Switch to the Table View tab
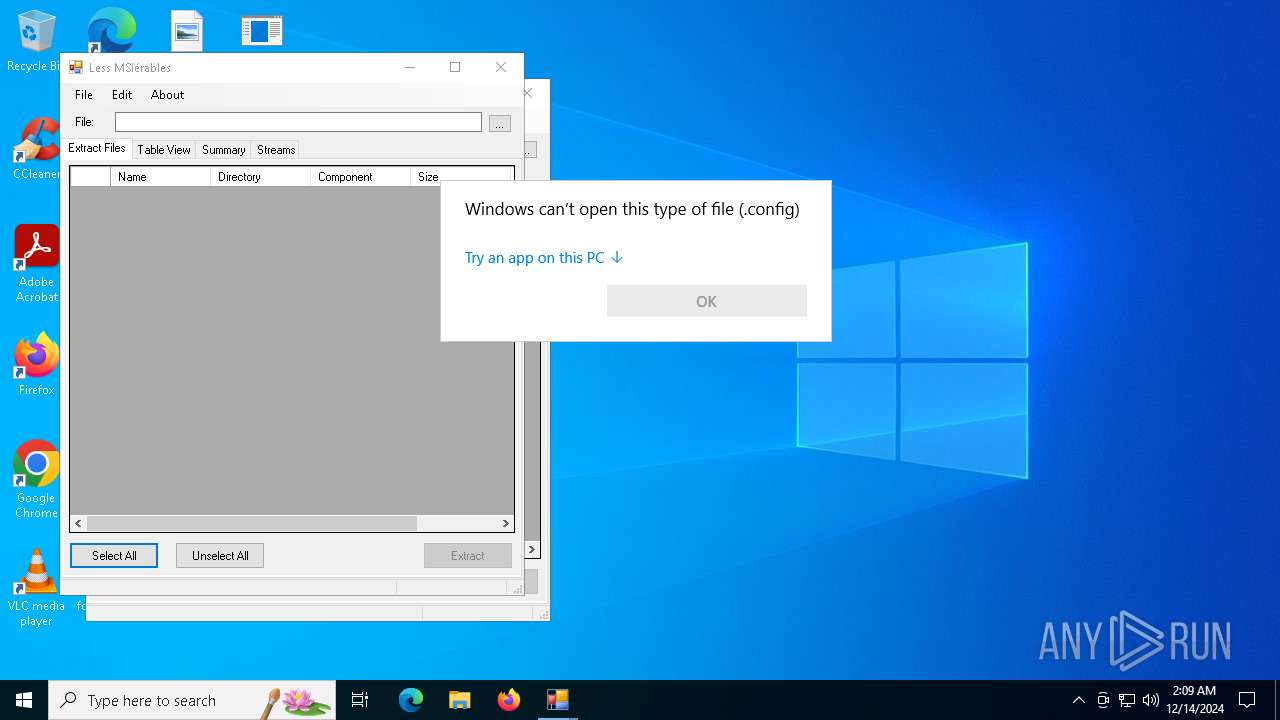This screenshot has width=1280, height=720. click(x=164, y=150)
